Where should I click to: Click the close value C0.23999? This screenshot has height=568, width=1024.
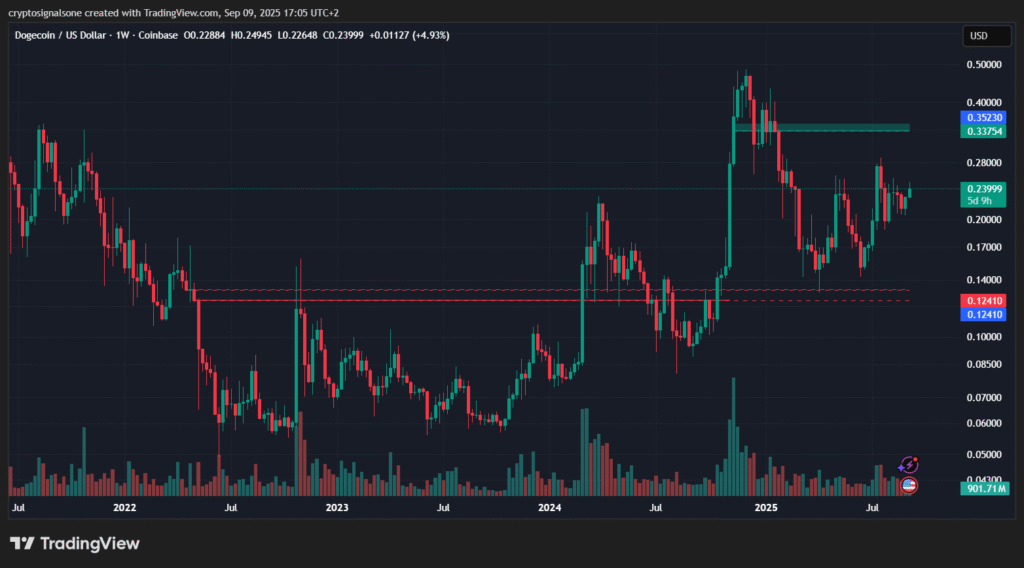(x=343, y=35)
